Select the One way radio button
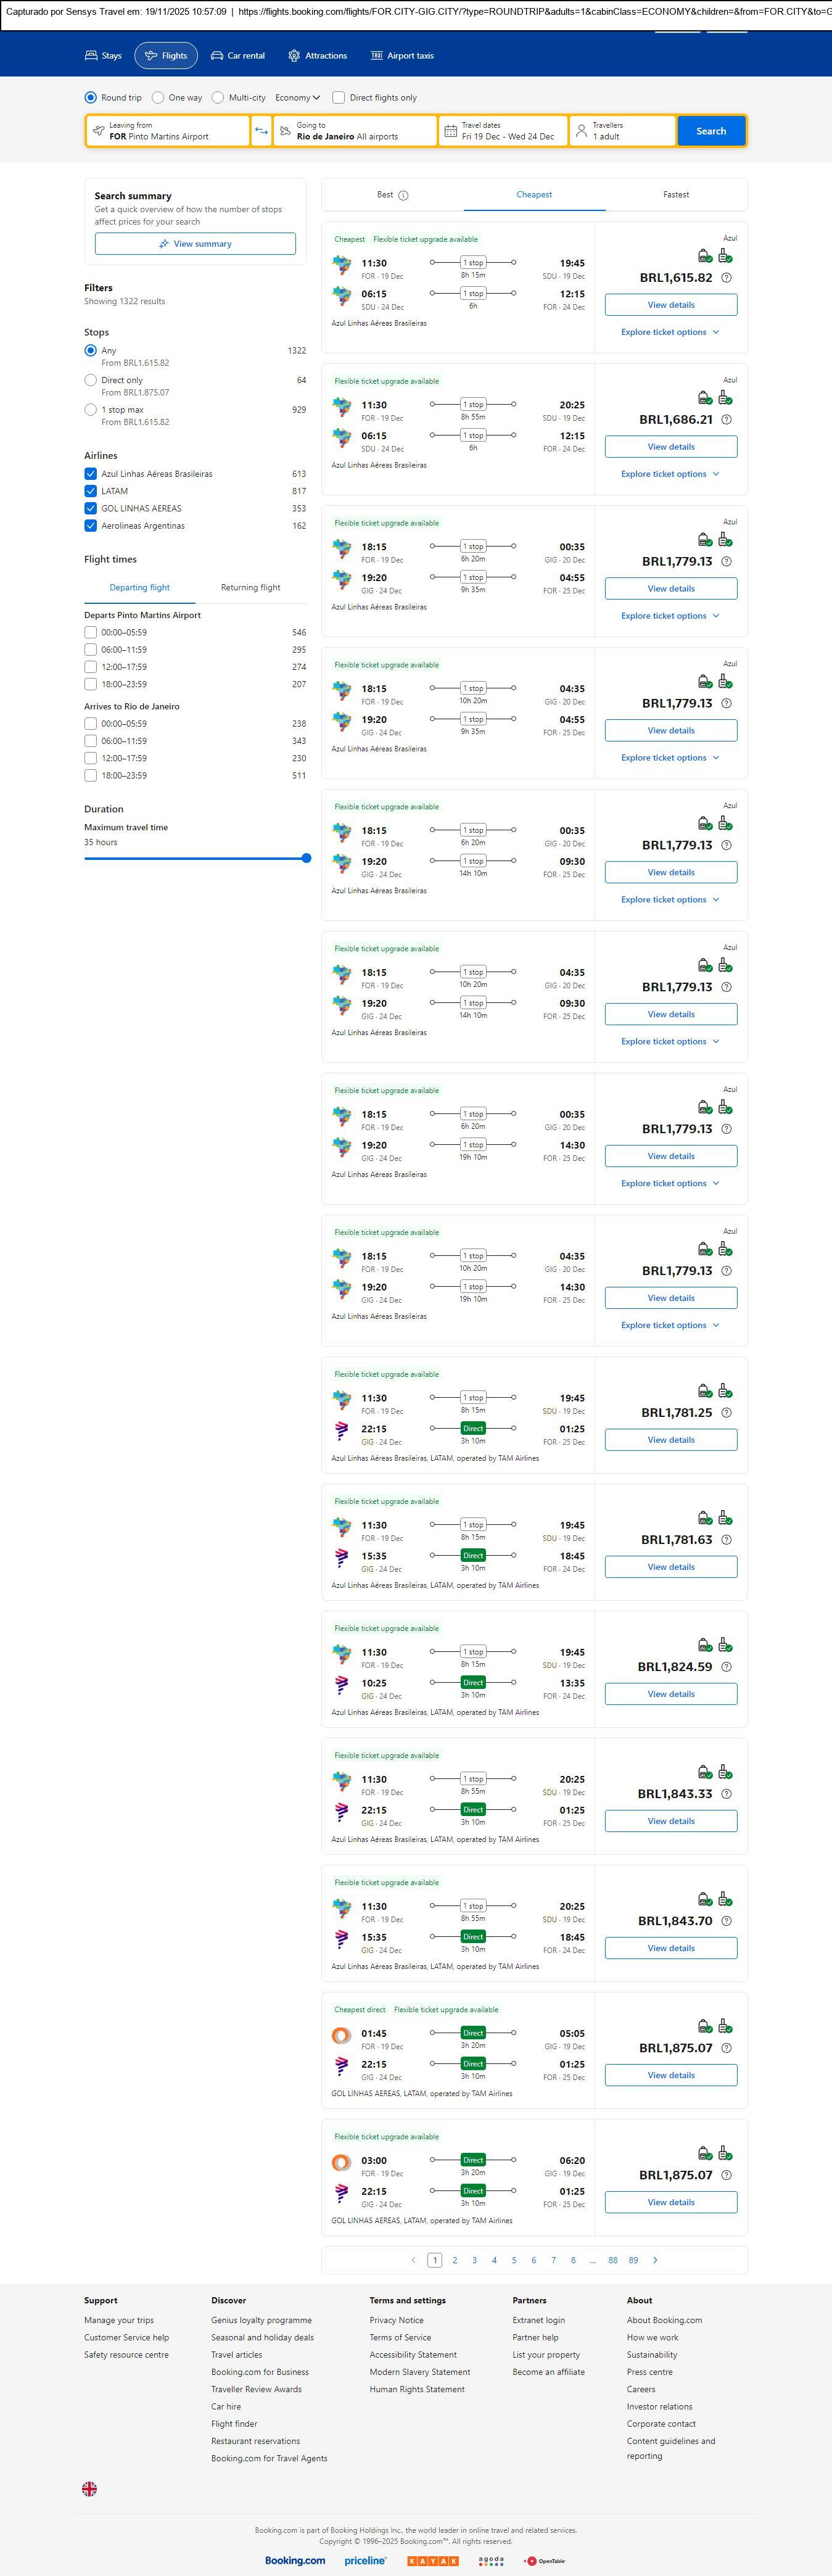Image resolution: width=832 pixels, height=2576 pixels. [x=158, y=98]
